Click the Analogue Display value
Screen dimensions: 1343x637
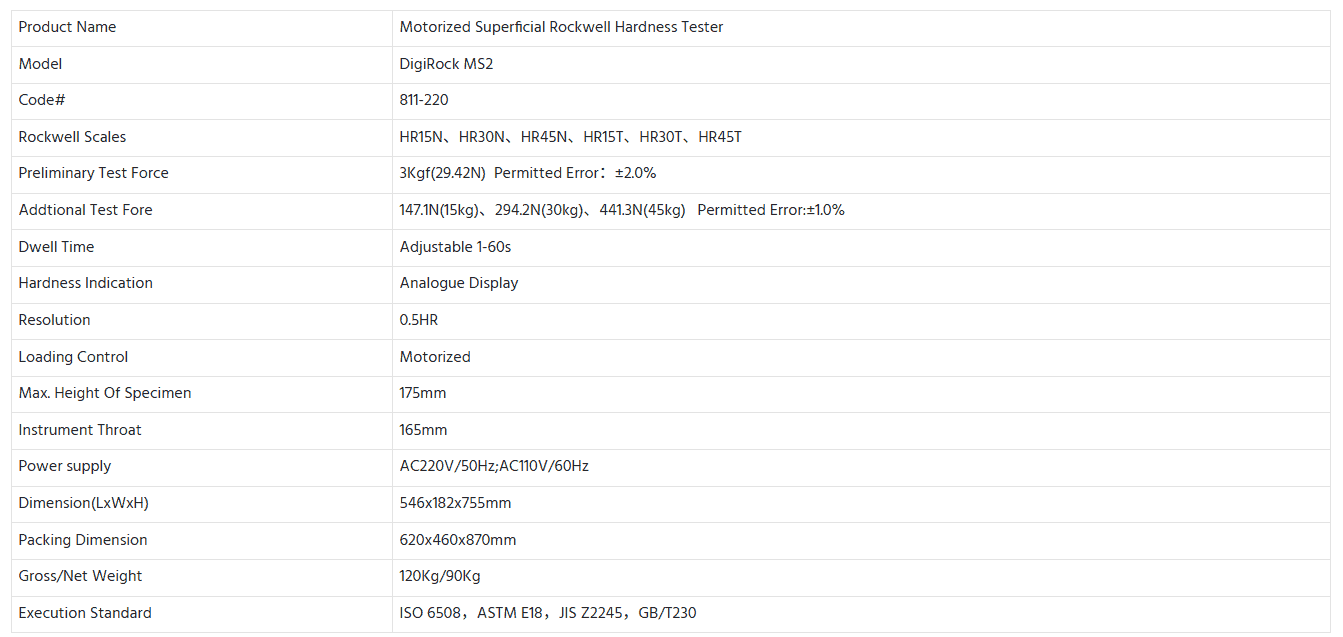pyautogui.click(x=459, y=283)
